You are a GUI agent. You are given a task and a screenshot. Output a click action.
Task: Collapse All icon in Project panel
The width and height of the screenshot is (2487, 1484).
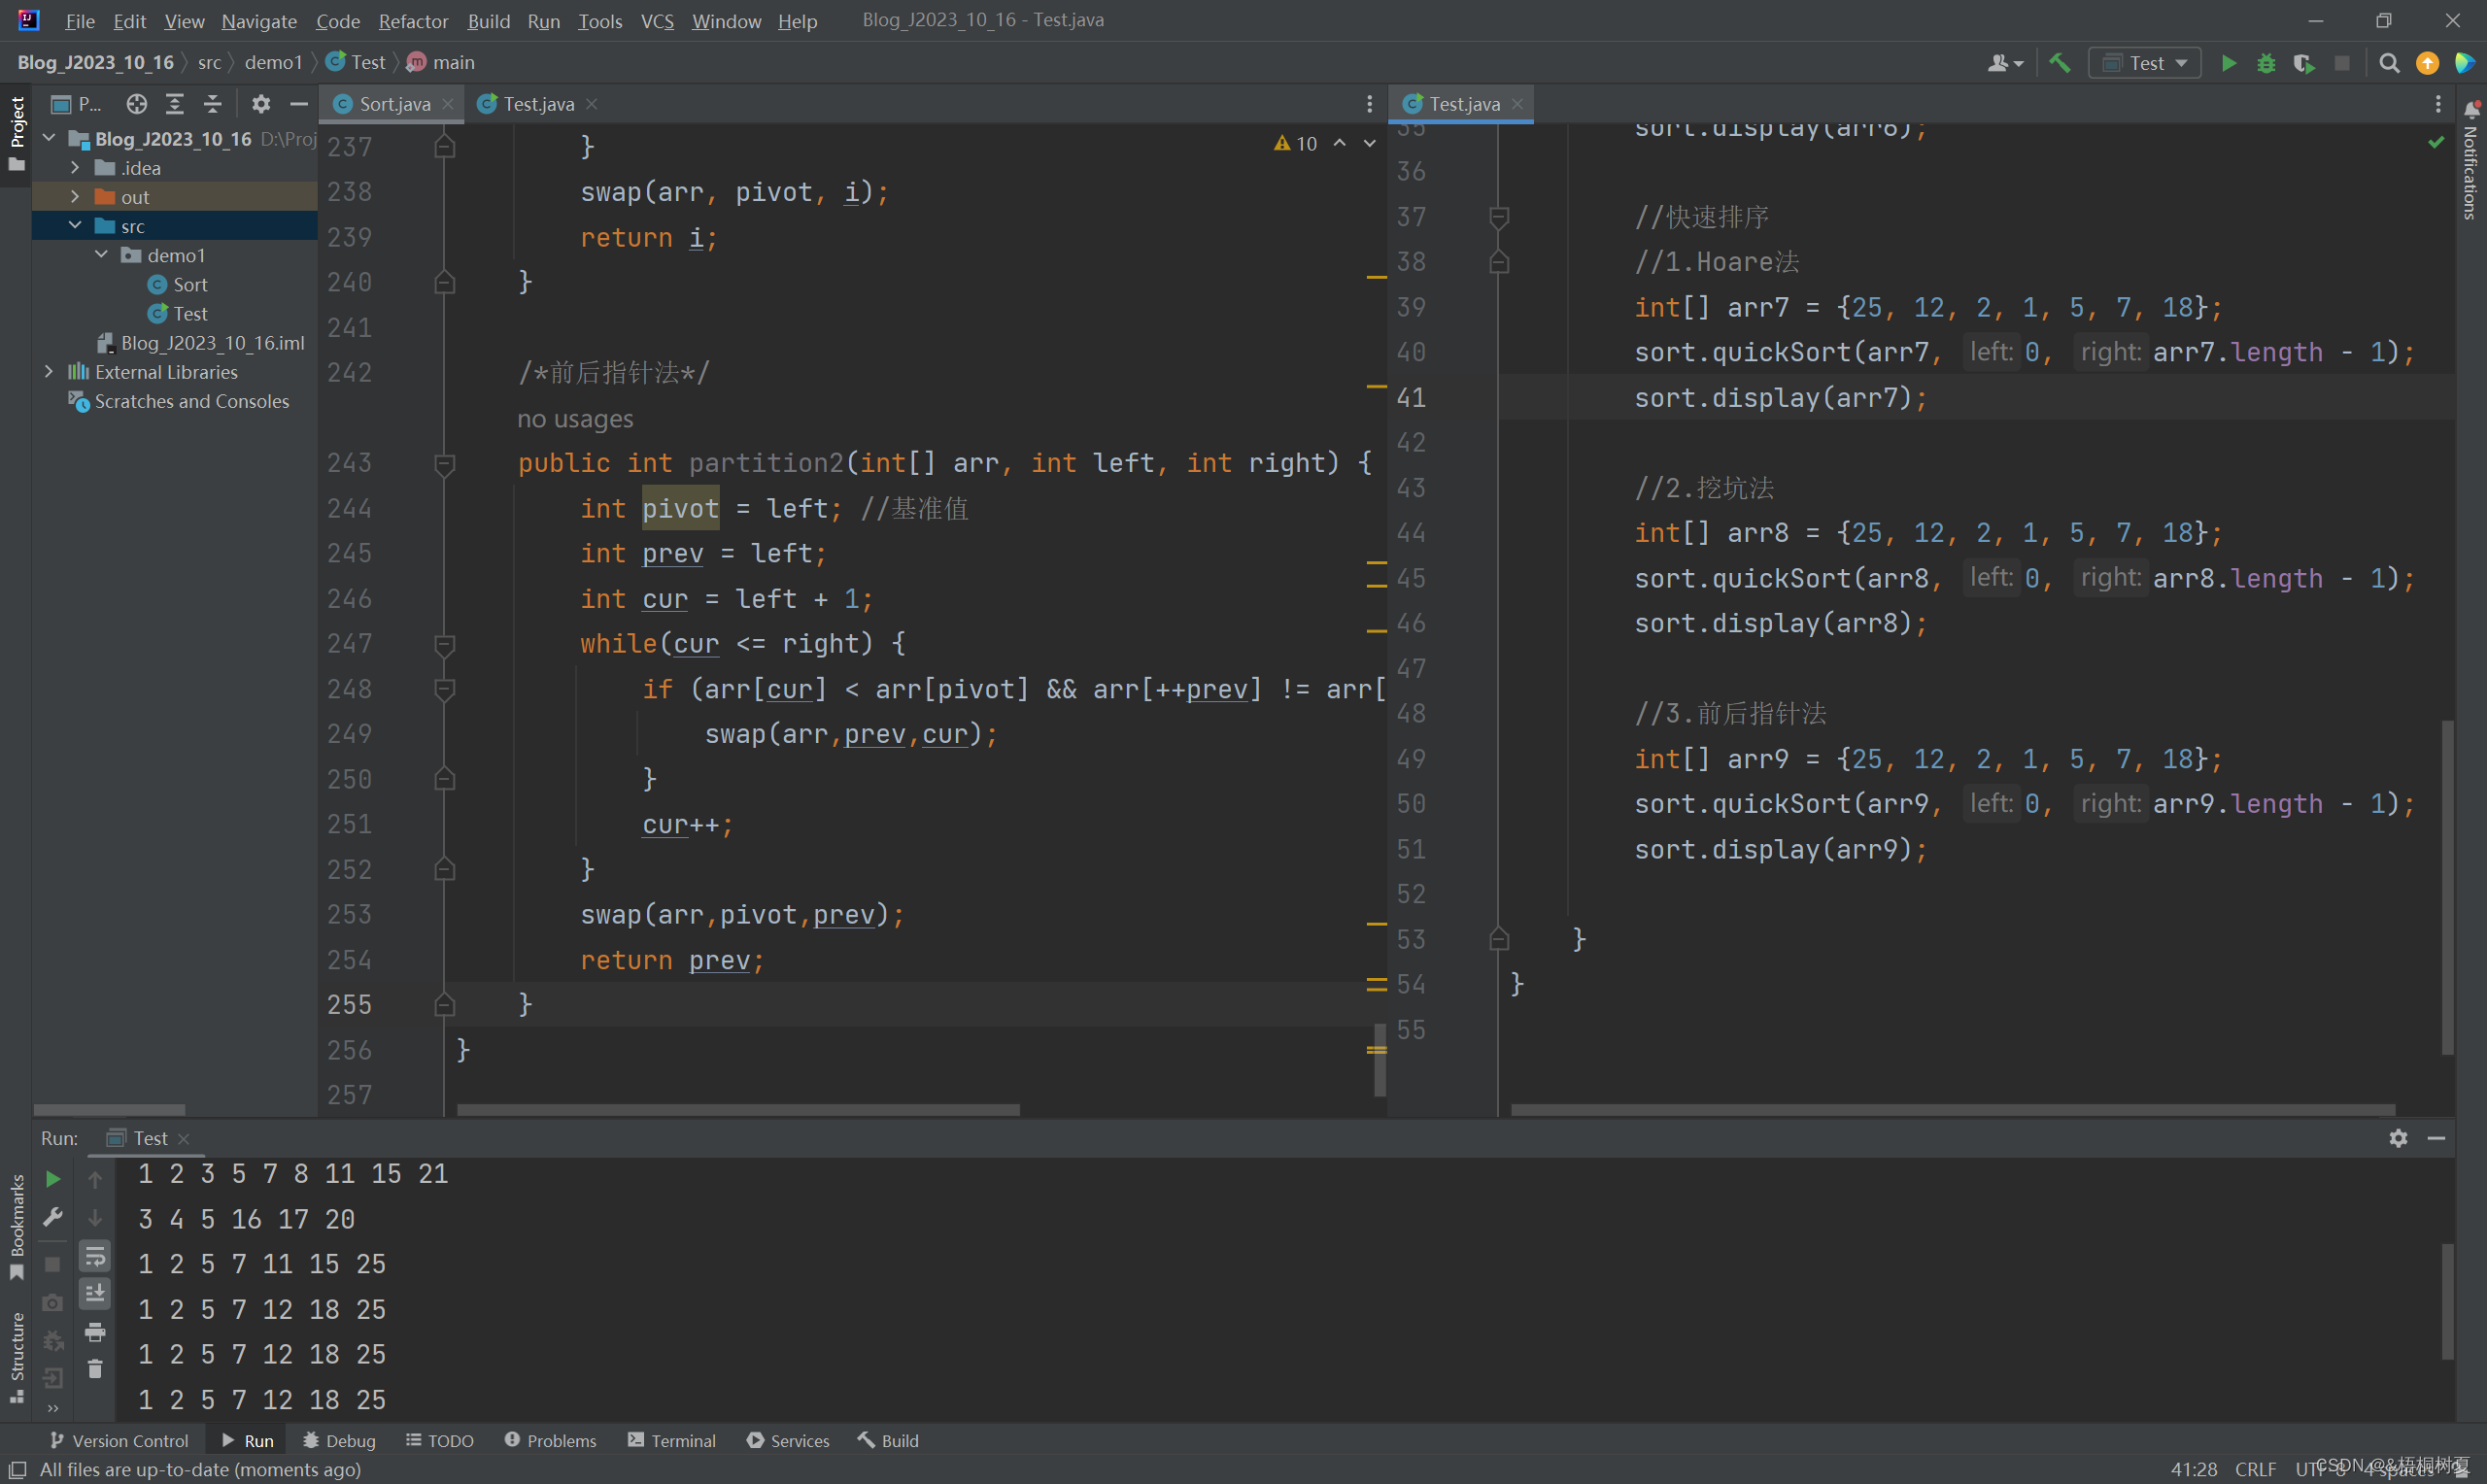212,104
